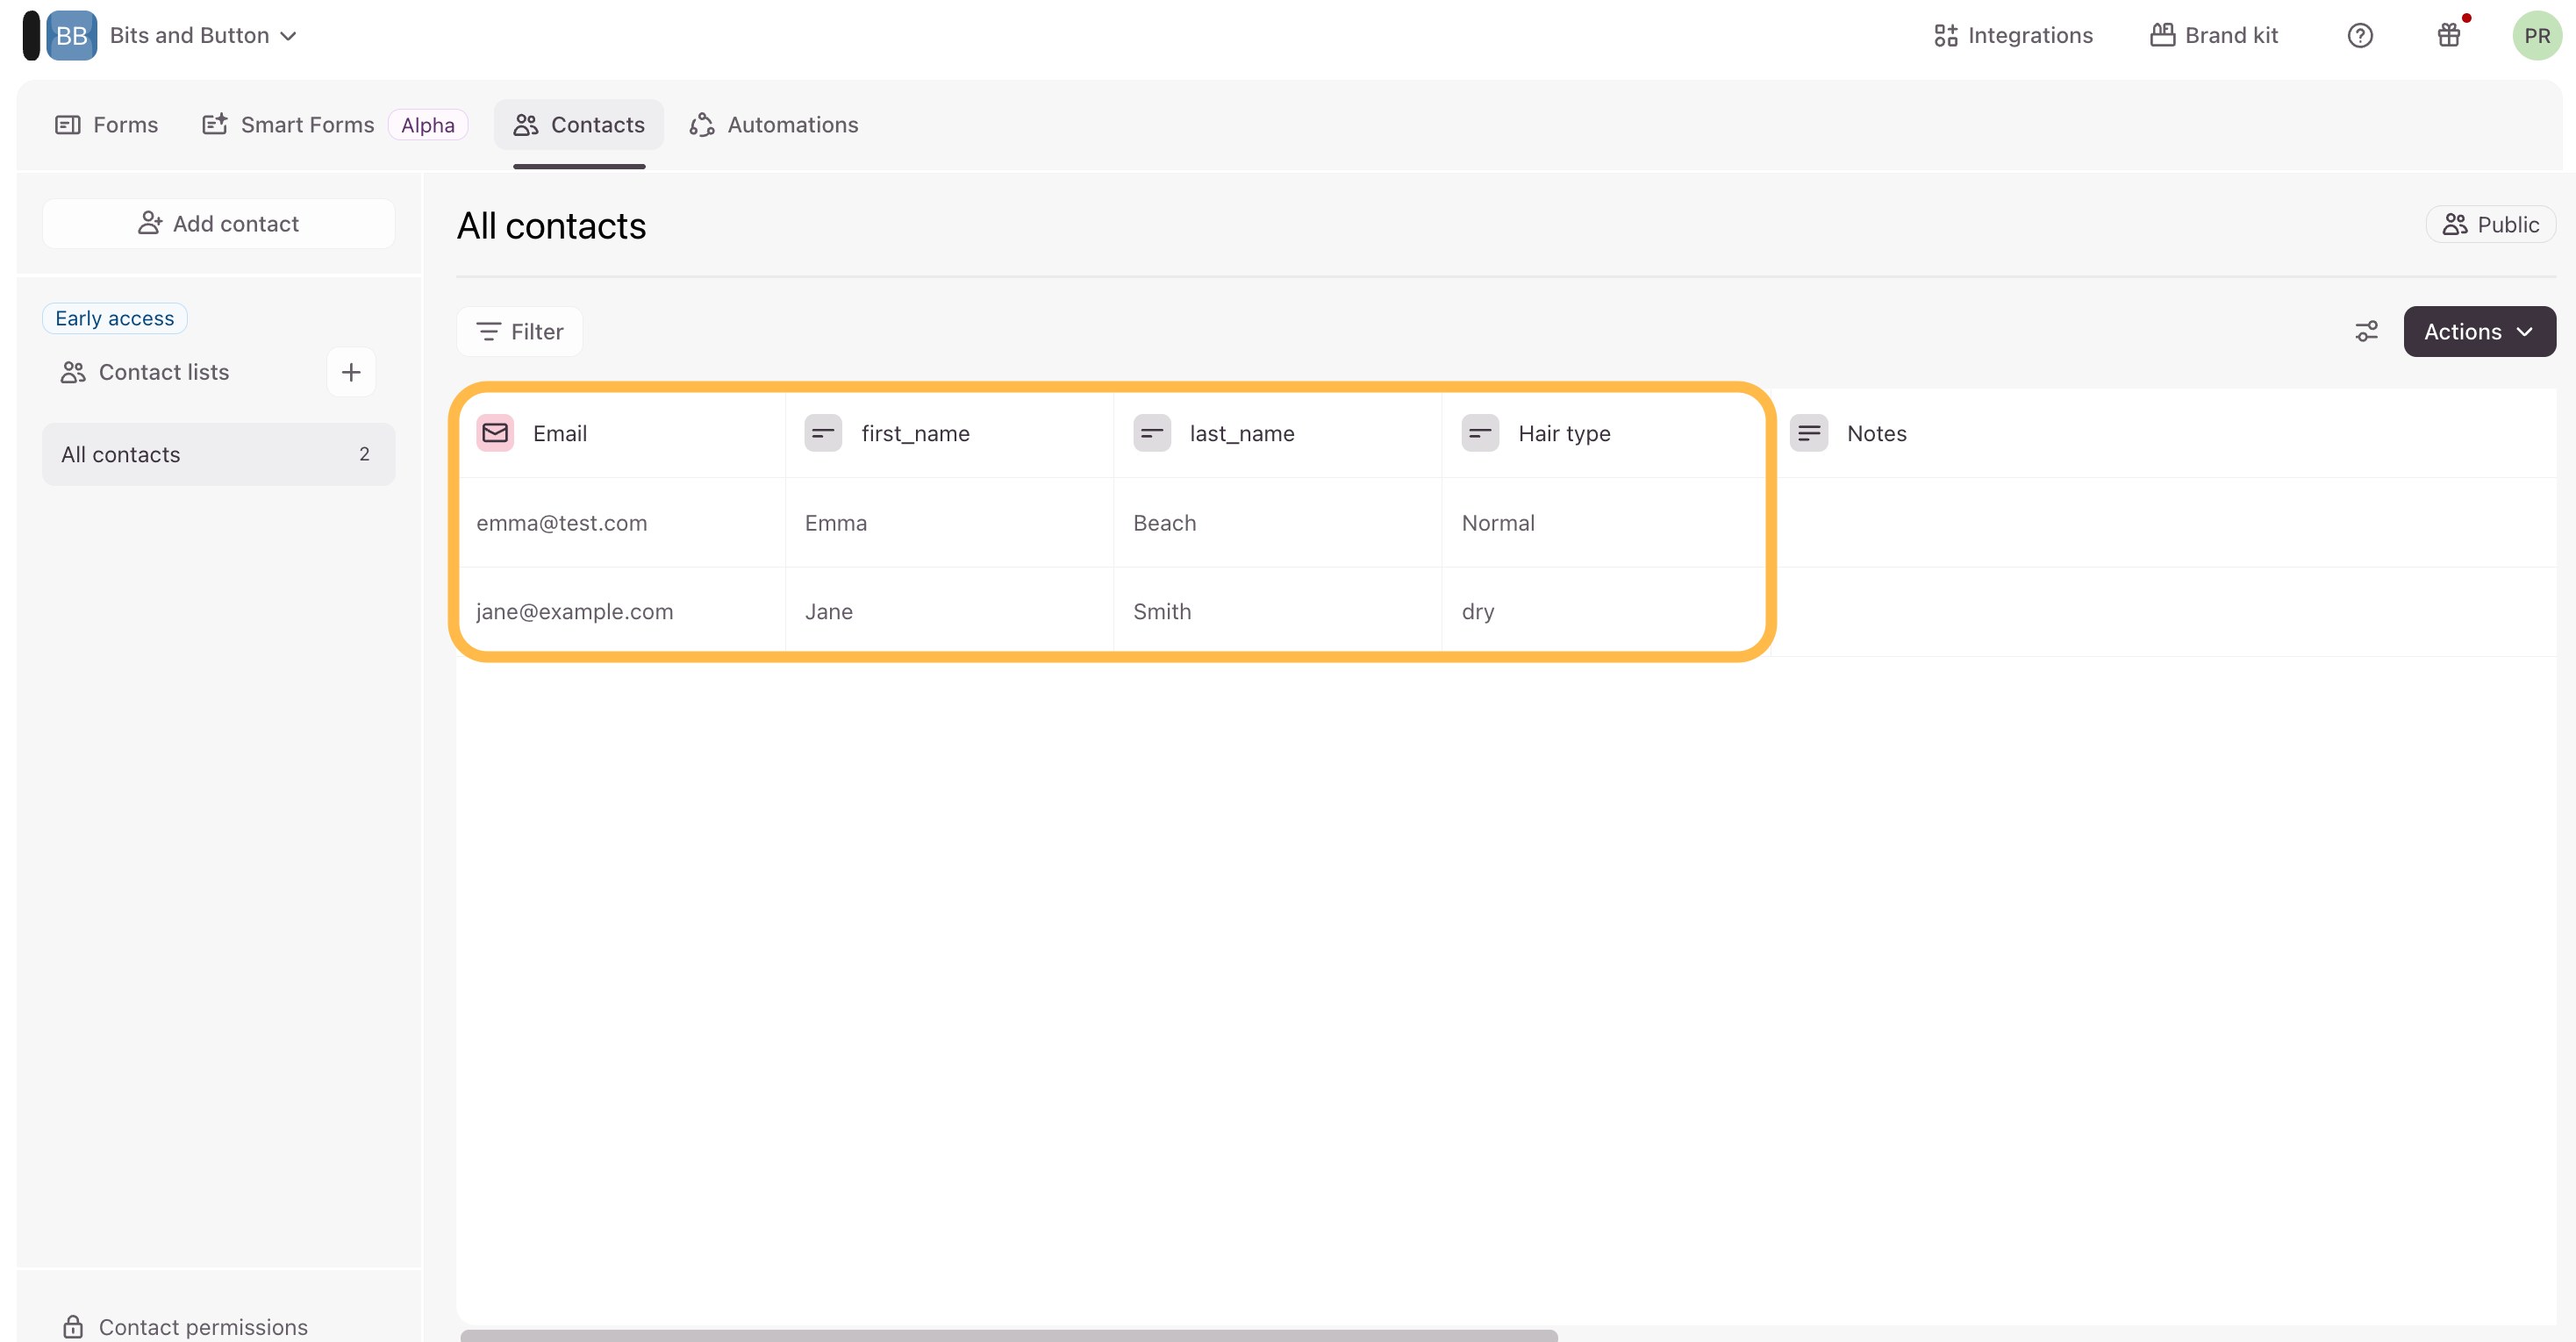Screen dimensions: 2576x1342
Task: Click the horizontal scrollbar at bottom
Action: 1008,1334
